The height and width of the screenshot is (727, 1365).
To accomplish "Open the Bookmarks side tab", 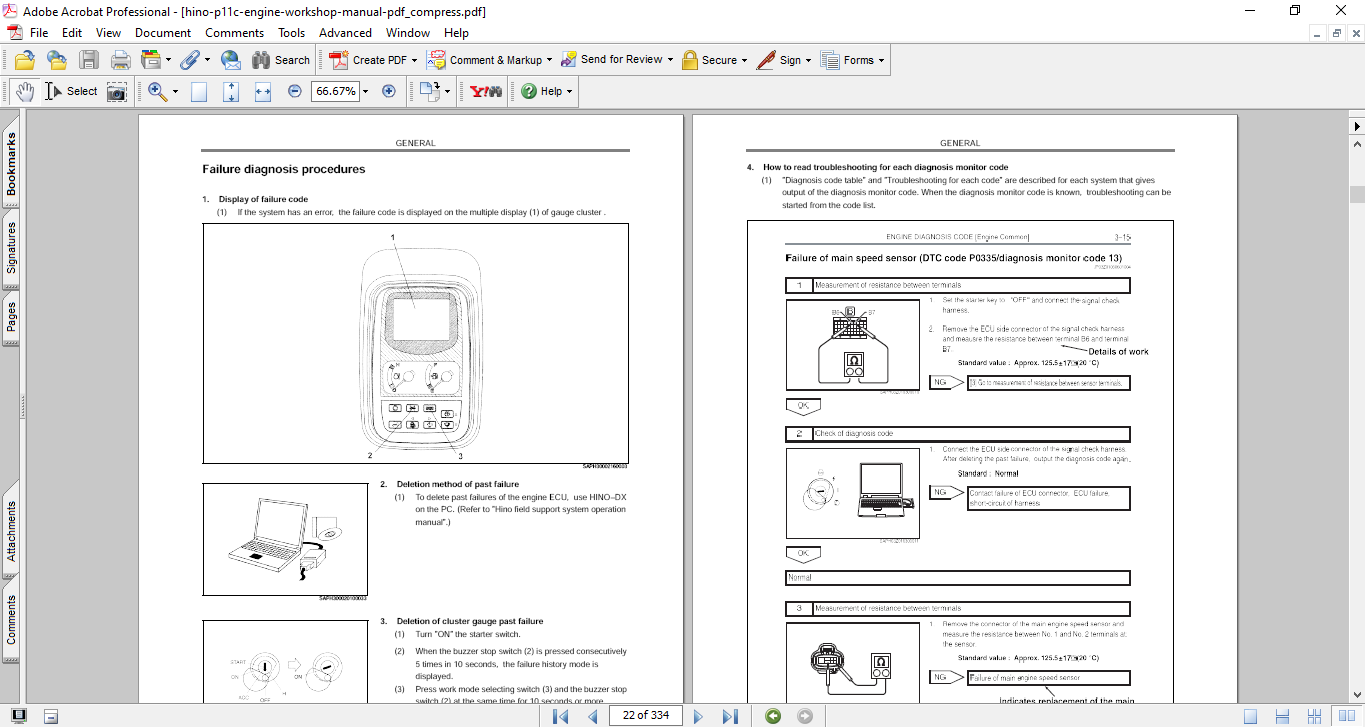I will (11, 165).
